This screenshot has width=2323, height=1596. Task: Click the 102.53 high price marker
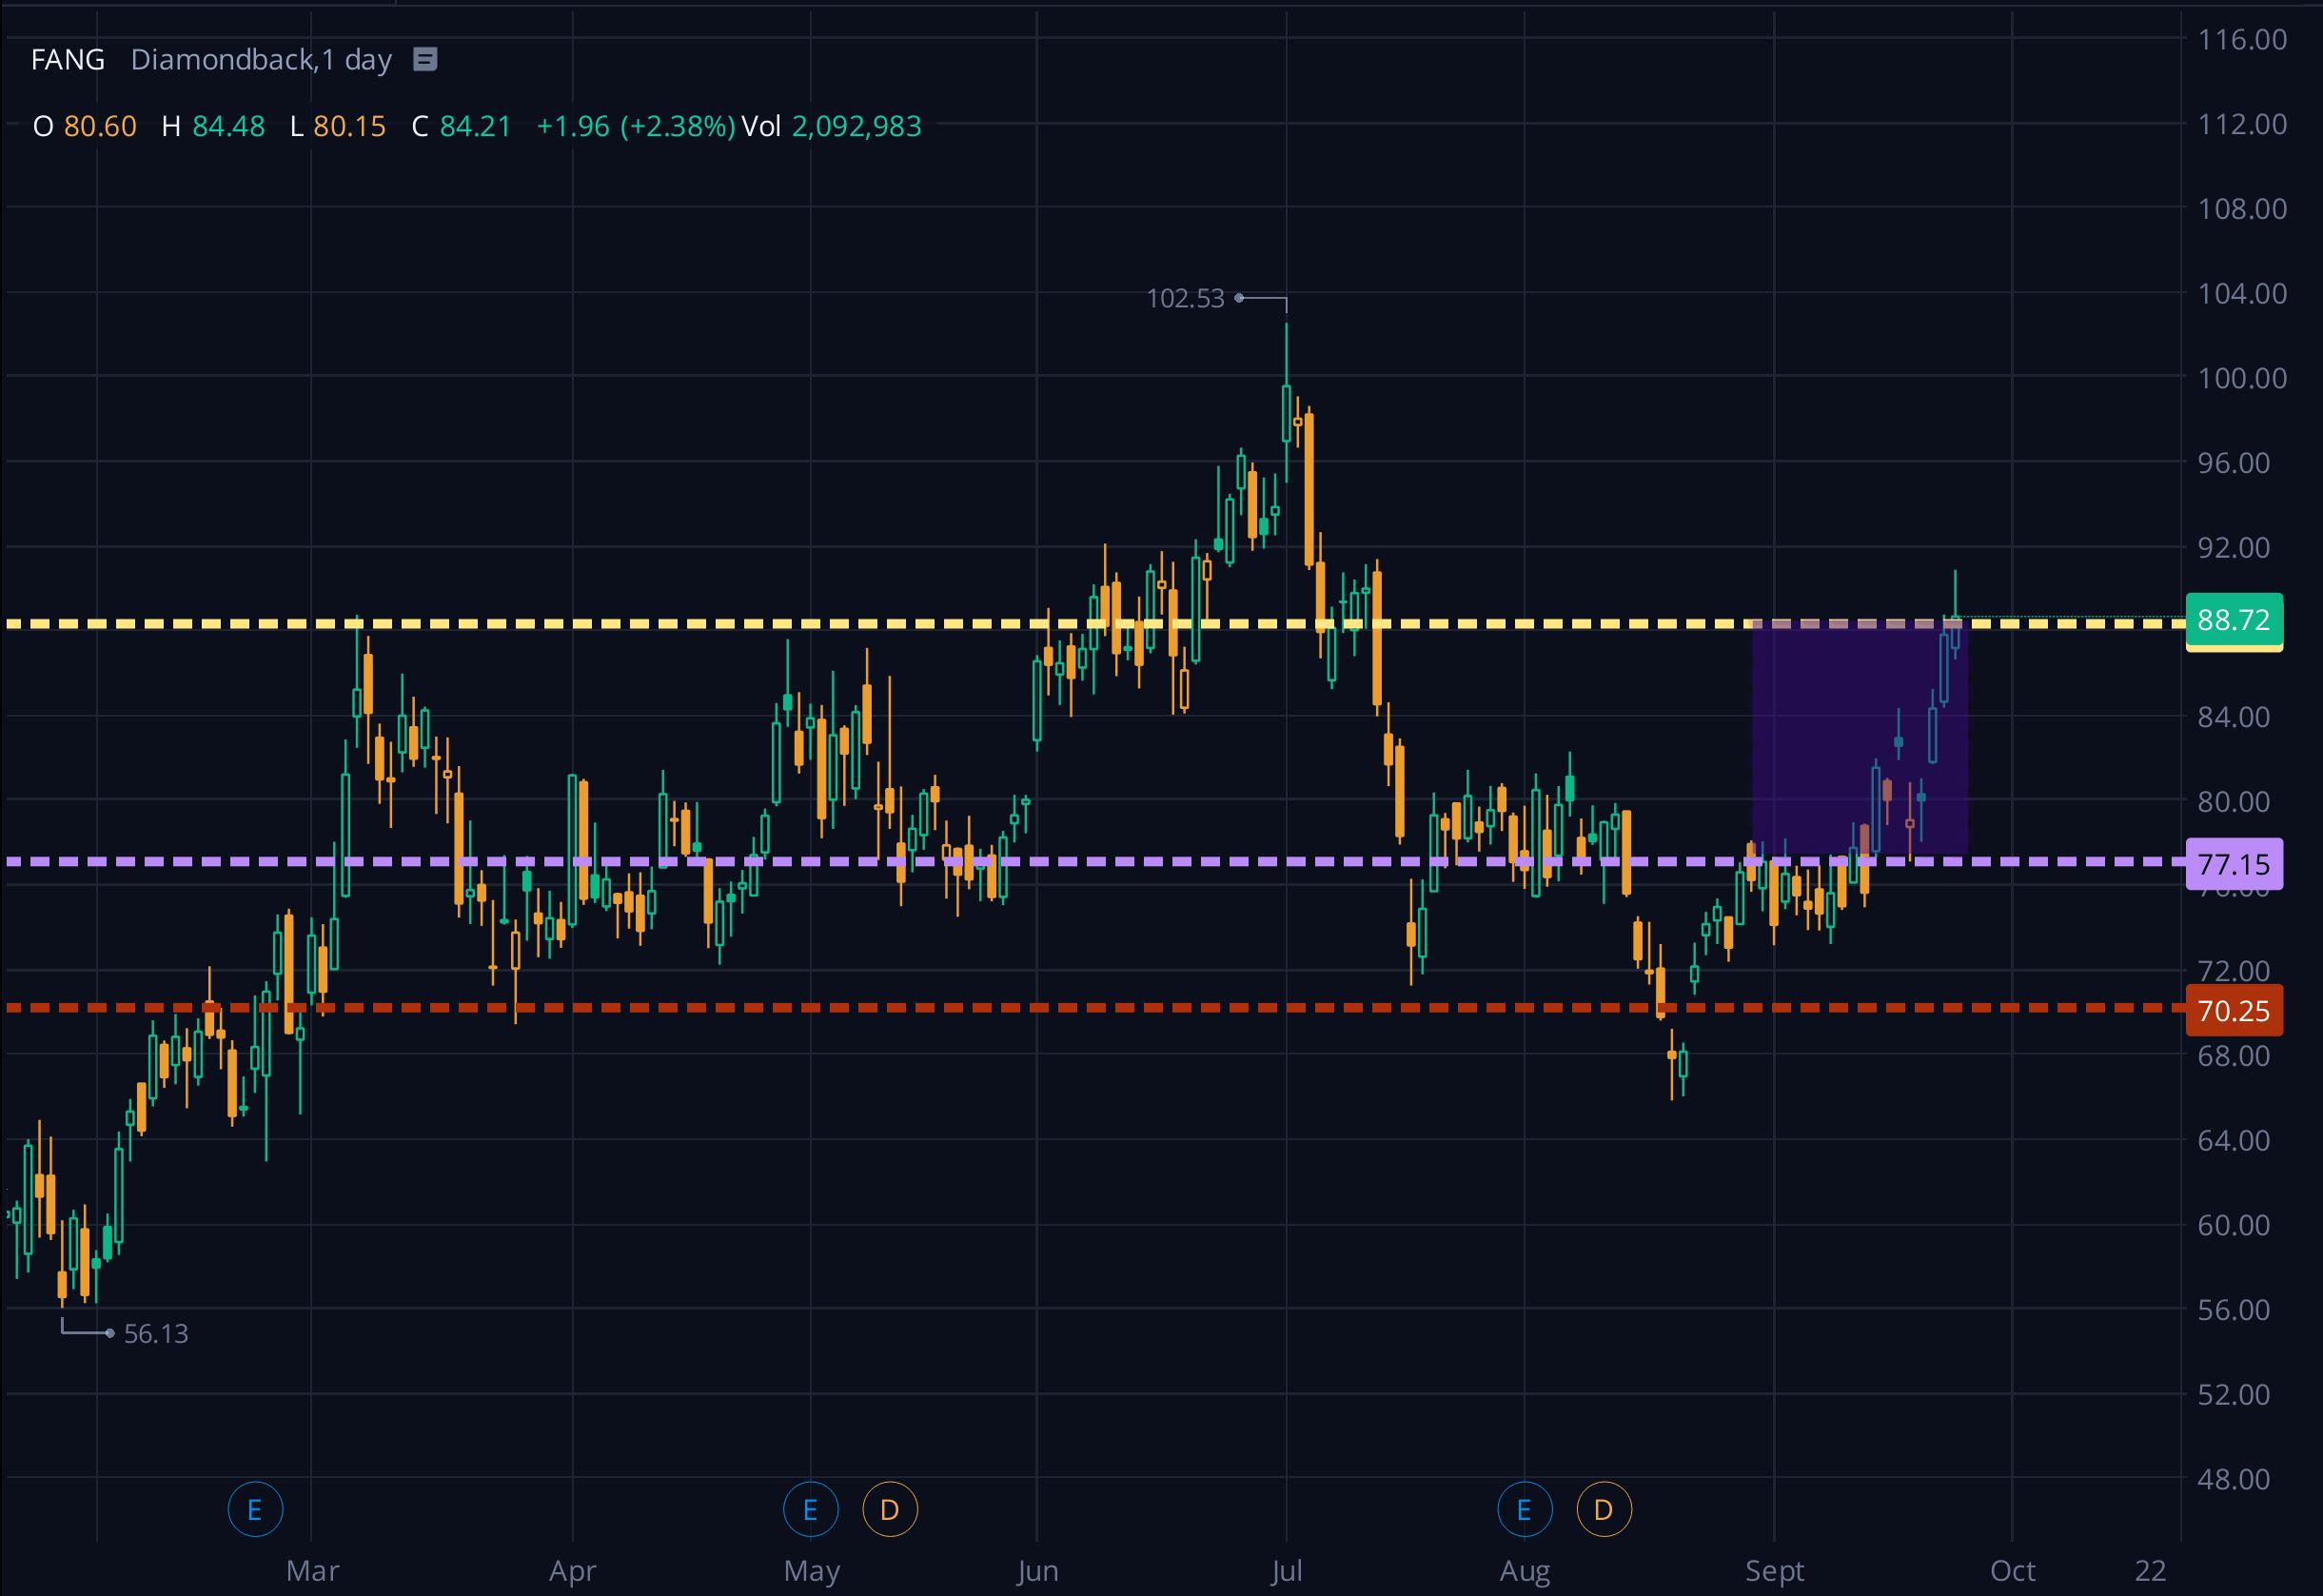click(1185, 298)
